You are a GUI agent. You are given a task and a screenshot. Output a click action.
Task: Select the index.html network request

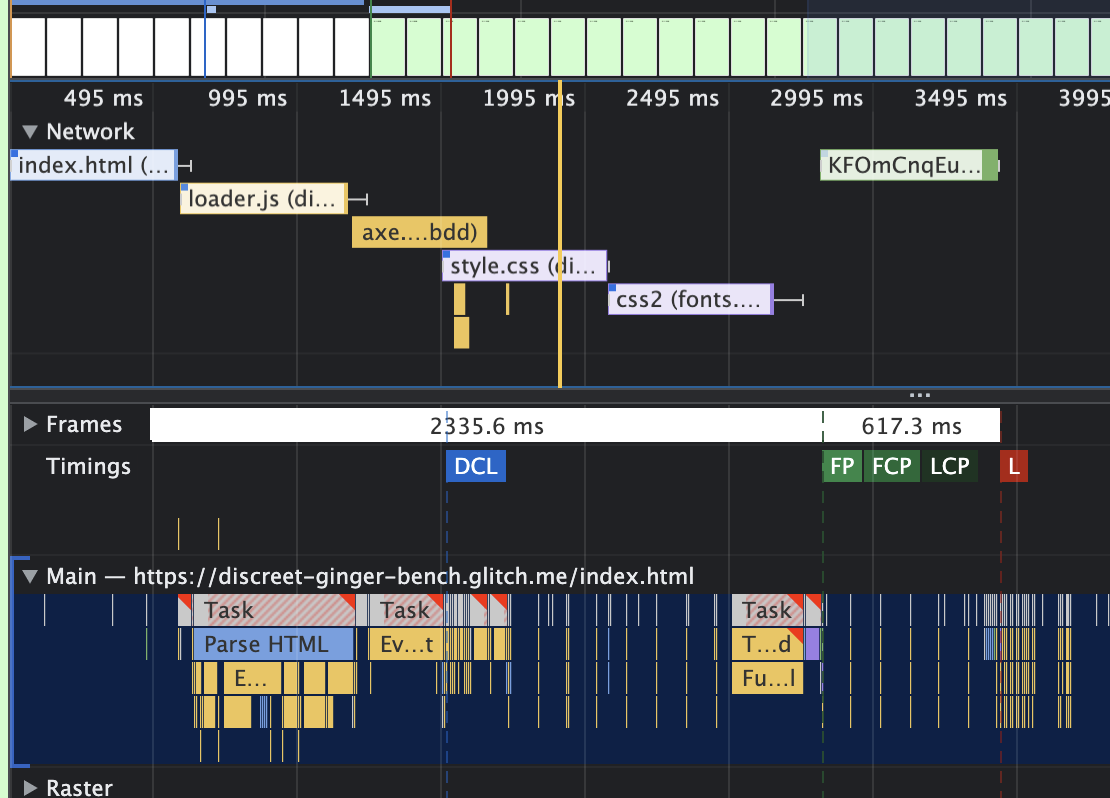click(93, 165)
